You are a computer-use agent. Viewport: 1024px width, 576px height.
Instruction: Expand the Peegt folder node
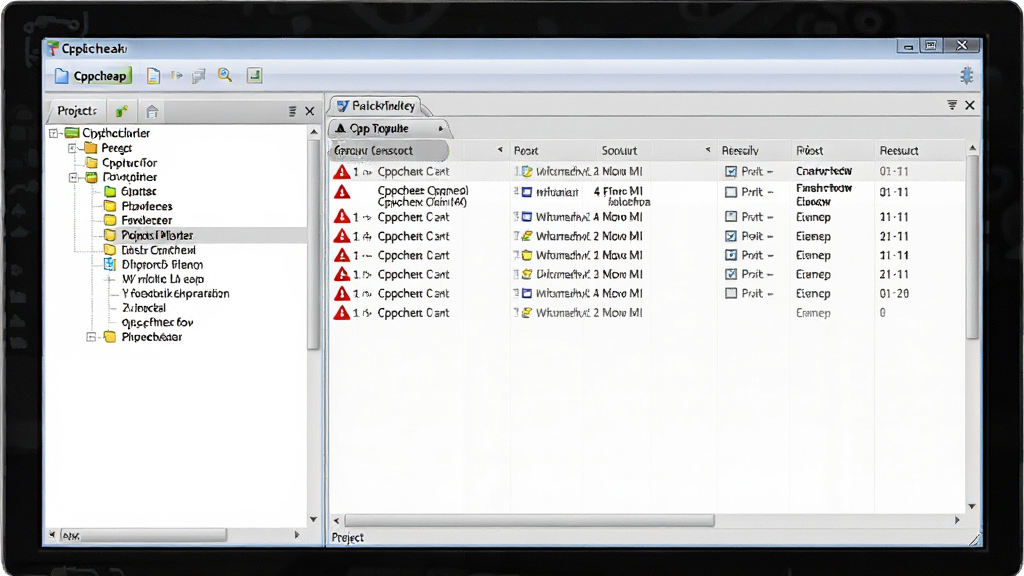(x=72, y=148)
